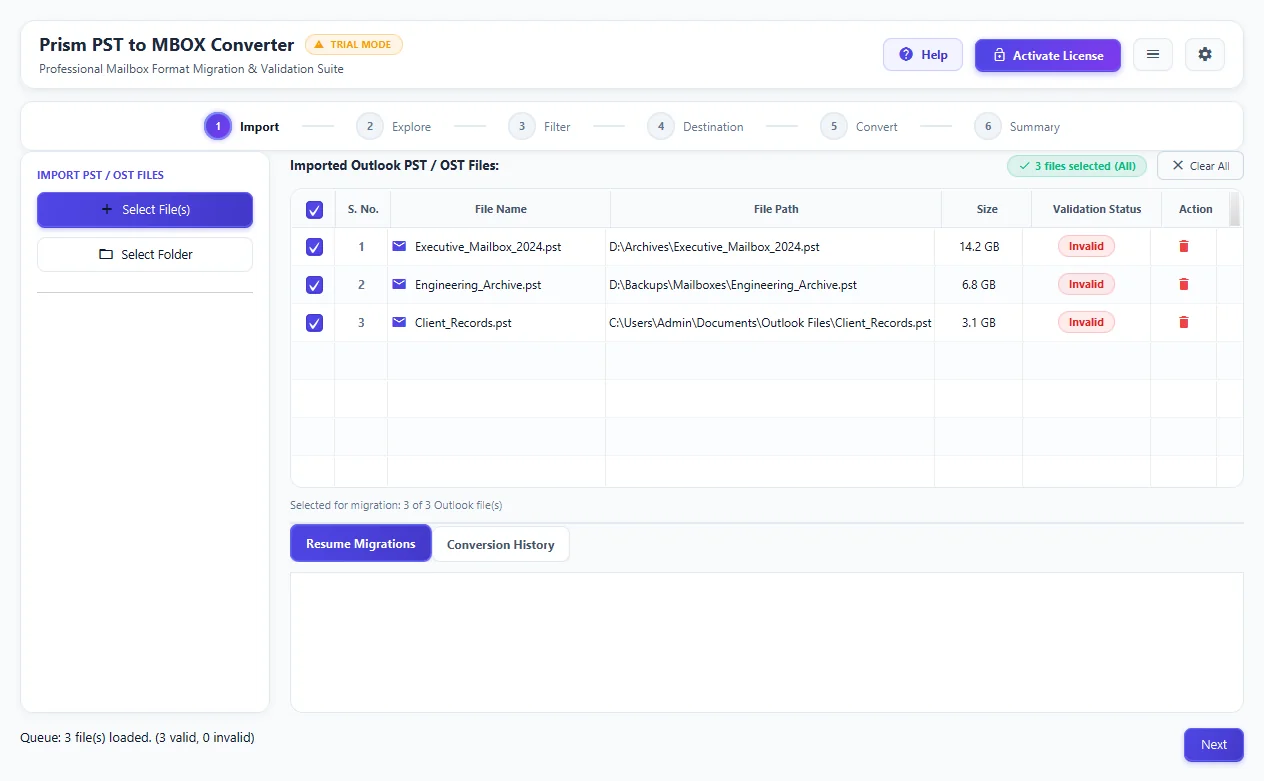Screen dimensions: 1264x781
Task: Click the Next button
Action: point(1214,744)
